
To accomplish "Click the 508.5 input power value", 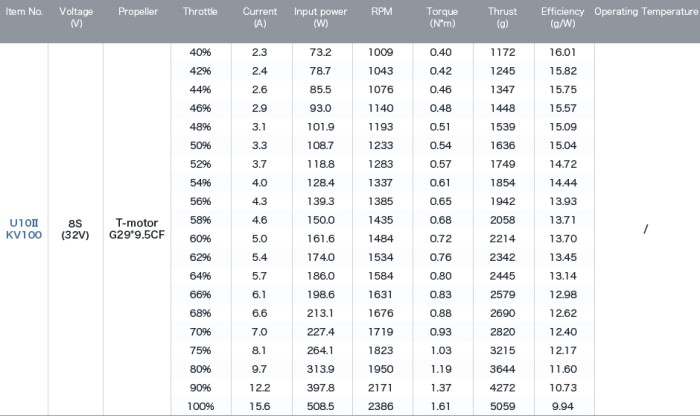I will tap(321, 406).
